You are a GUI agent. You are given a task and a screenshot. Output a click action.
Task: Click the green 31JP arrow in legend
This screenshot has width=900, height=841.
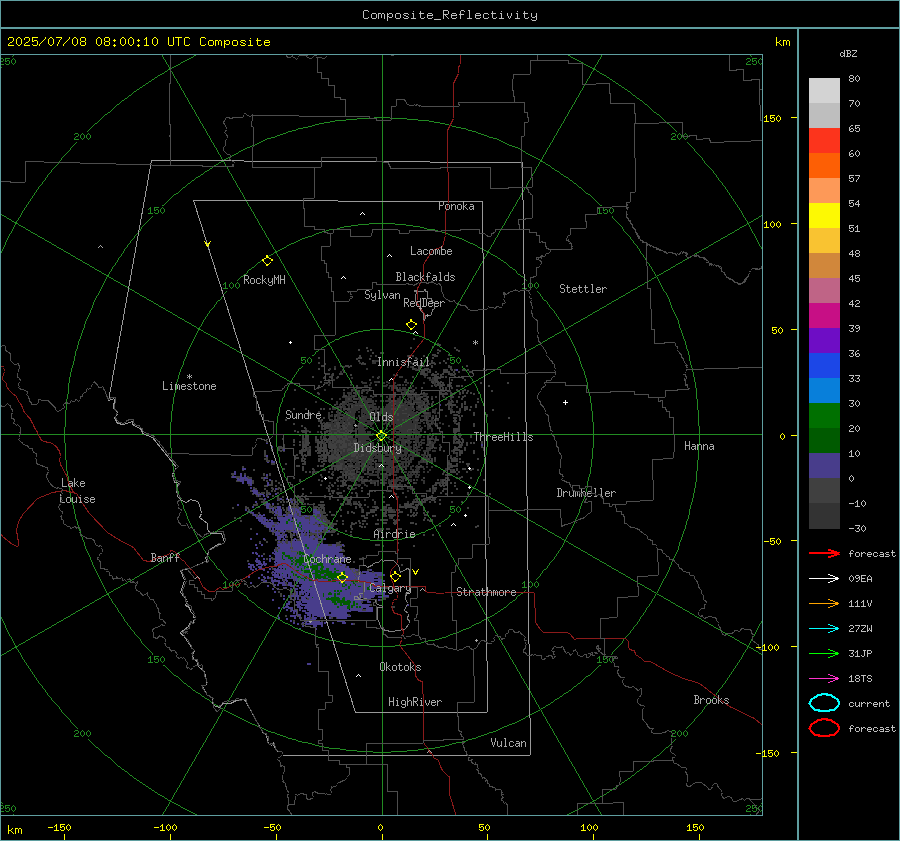click(824, 653)
